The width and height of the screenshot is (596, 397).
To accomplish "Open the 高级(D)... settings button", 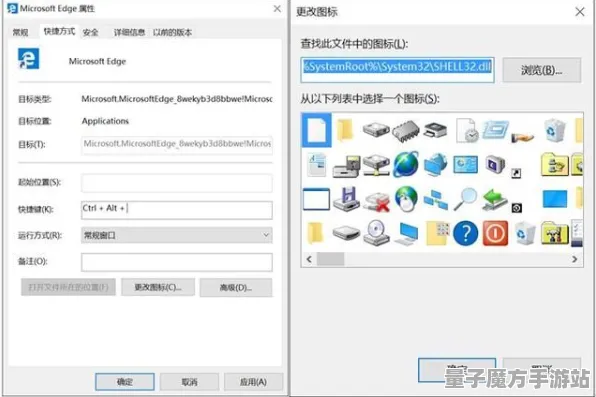I will [236, 287].
